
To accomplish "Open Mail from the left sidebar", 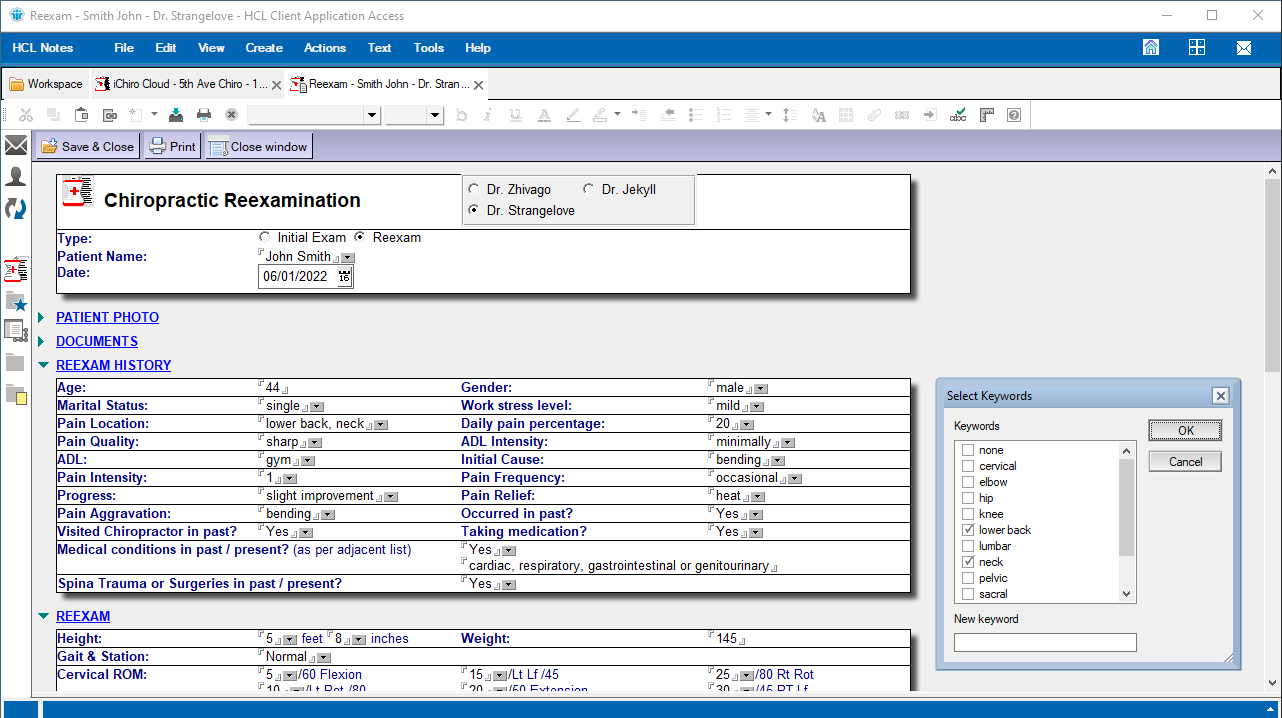I will point(16,146).
